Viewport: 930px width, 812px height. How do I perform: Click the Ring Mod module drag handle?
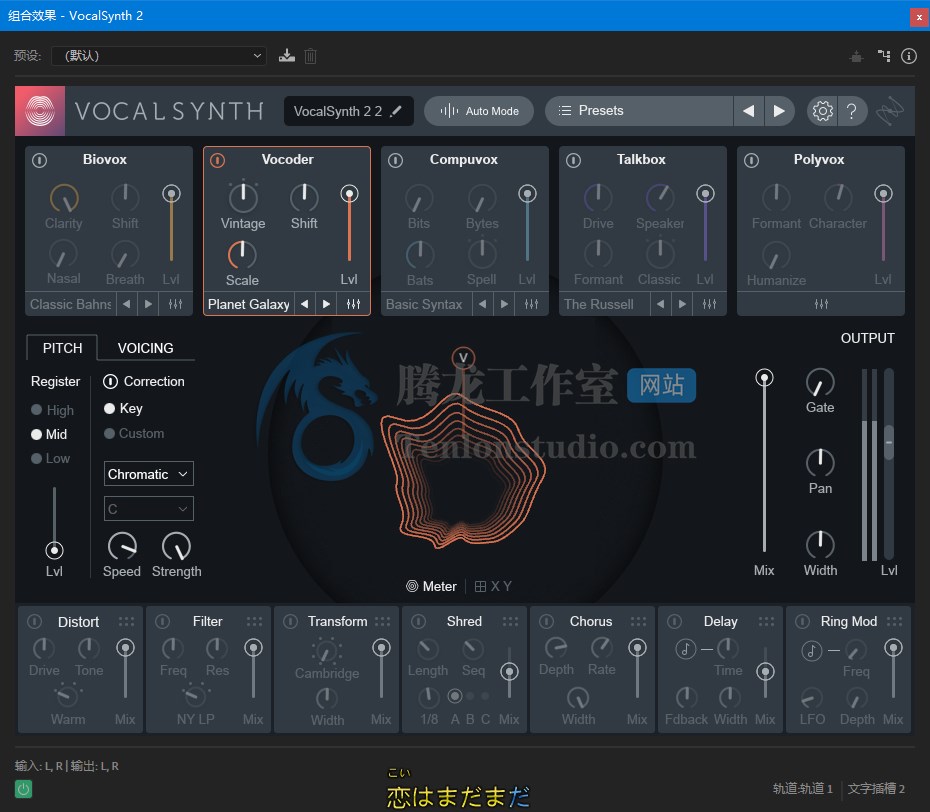coord(894,622)
